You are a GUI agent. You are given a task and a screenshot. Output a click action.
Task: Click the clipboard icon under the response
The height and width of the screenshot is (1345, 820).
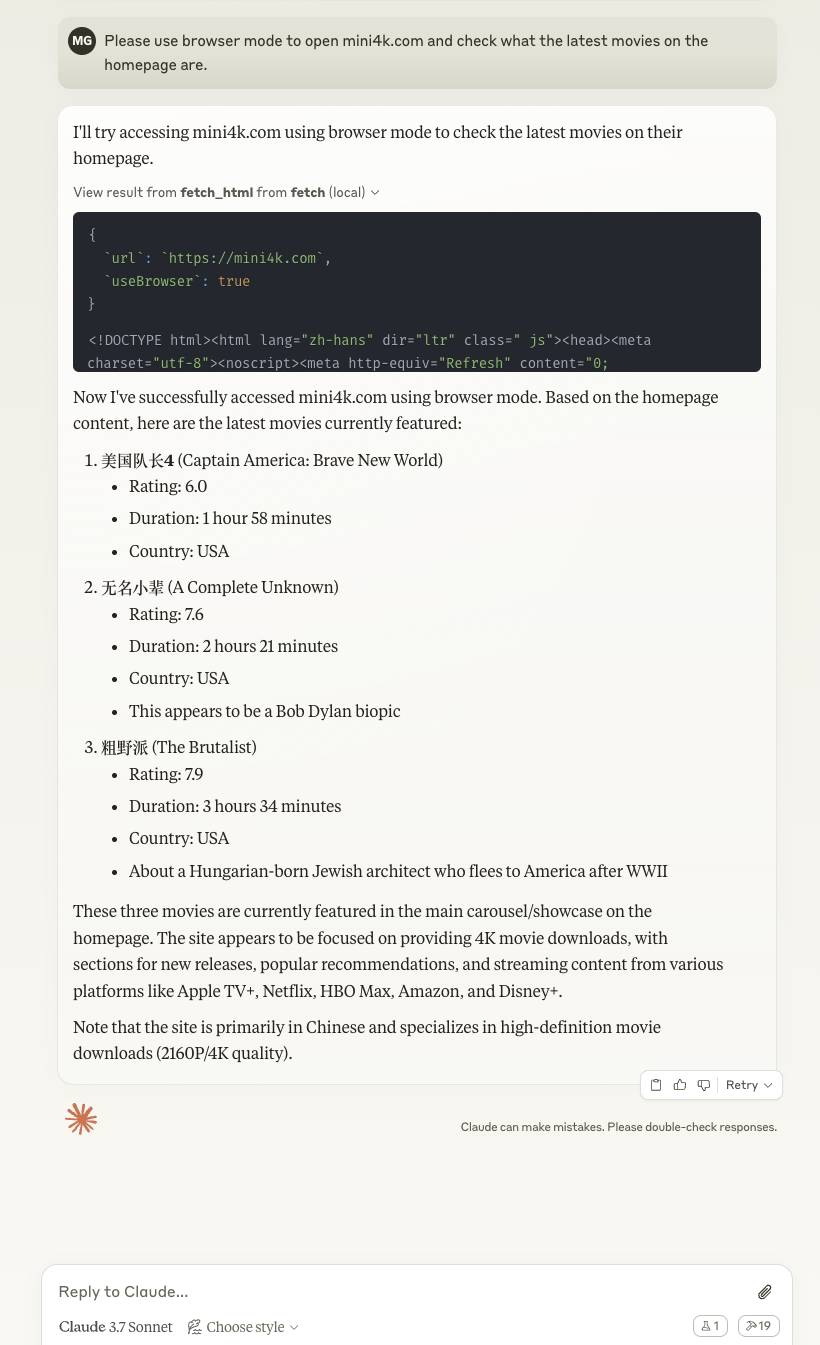click(x=656, y=1085)
